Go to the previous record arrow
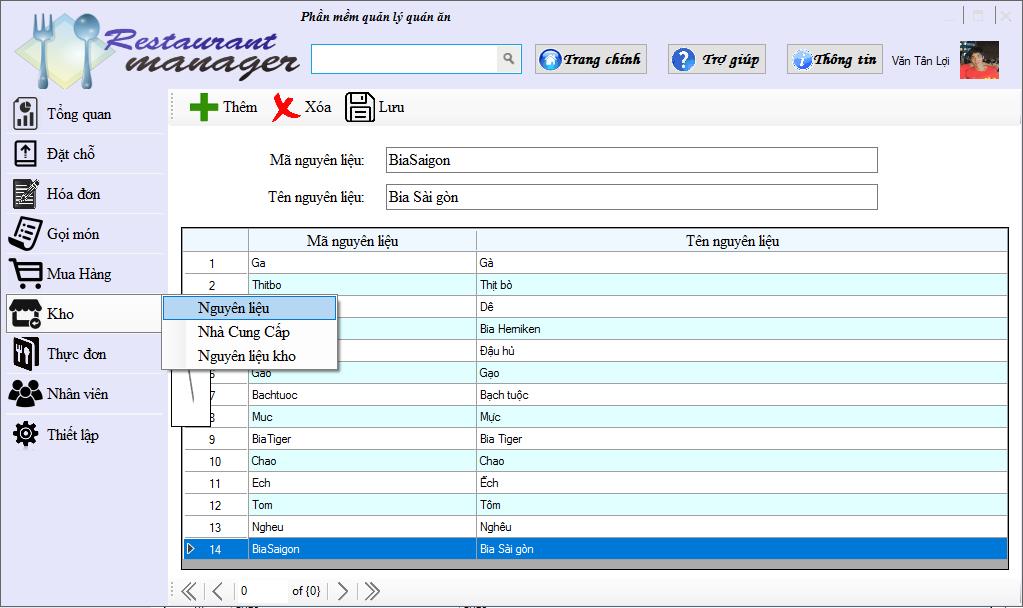 coord(218,591)
